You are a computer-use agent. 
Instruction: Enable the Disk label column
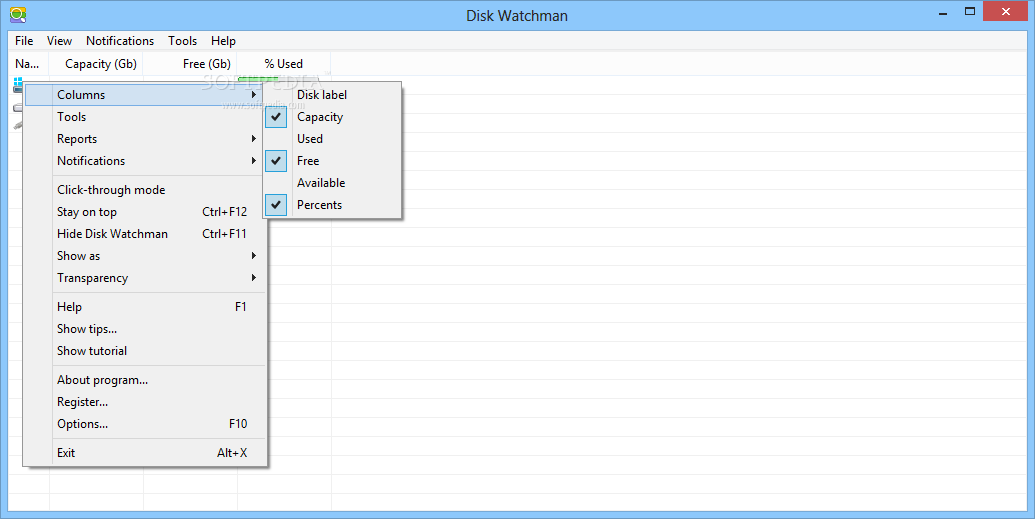coord(332,94)
